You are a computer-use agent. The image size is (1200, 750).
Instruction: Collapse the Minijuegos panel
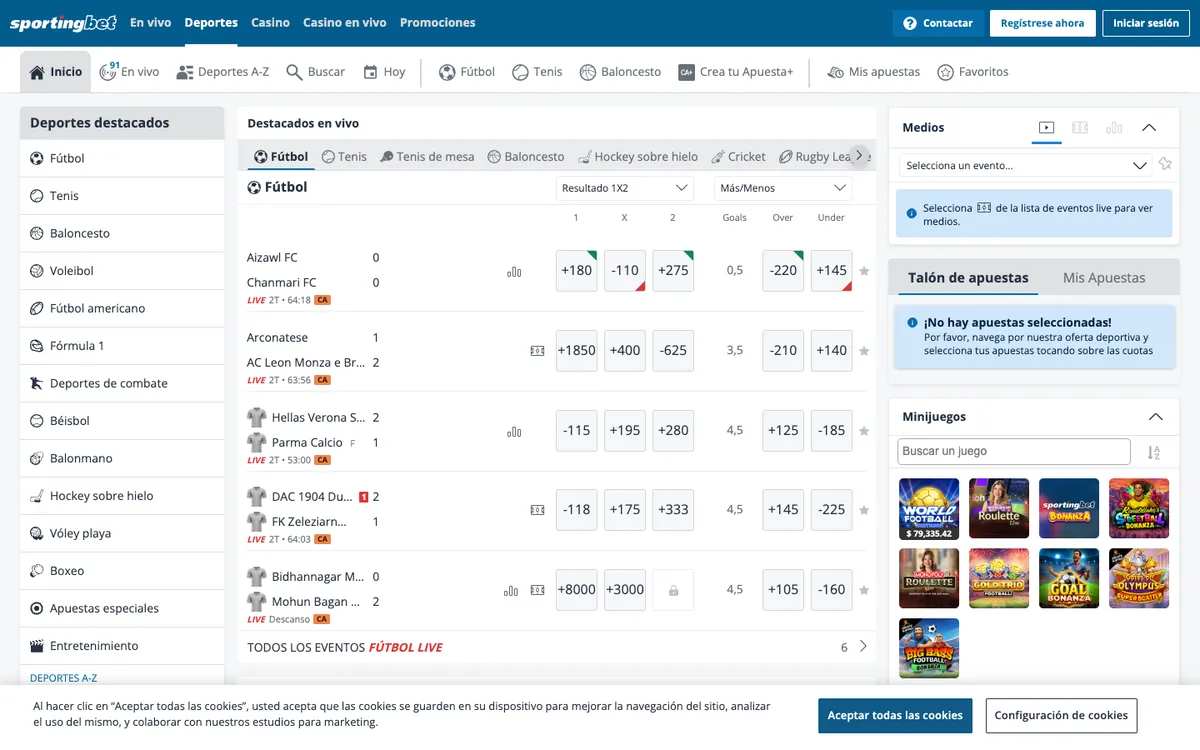tap(1156, 417)
